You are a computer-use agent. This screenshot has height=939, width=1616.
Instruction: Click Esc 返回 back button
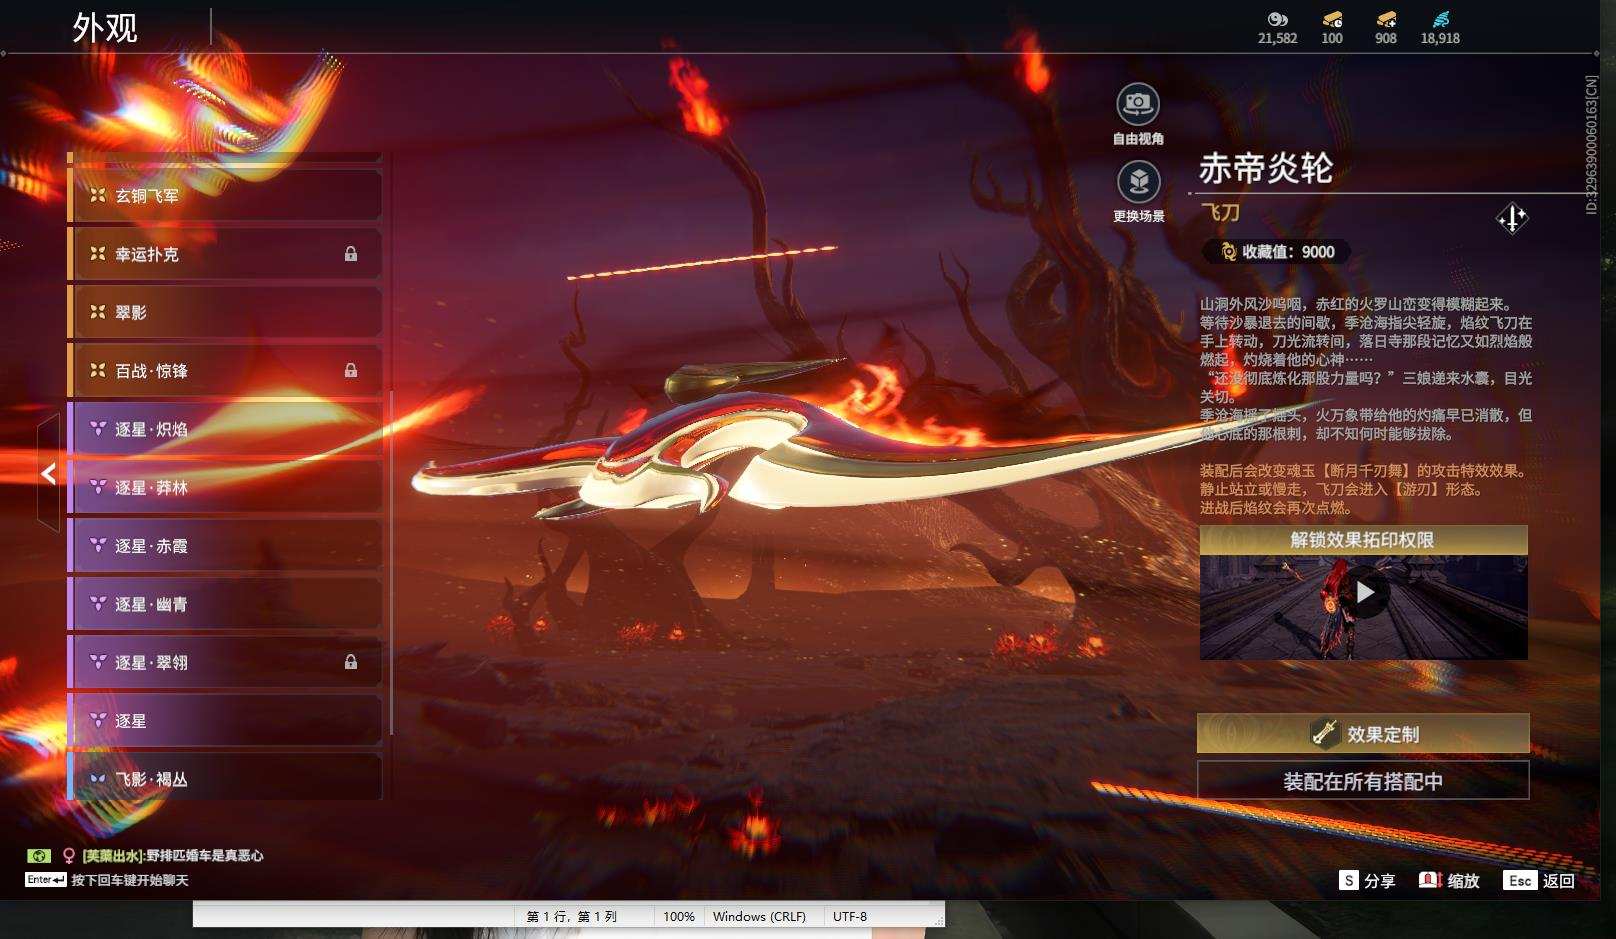point(1539,880)
